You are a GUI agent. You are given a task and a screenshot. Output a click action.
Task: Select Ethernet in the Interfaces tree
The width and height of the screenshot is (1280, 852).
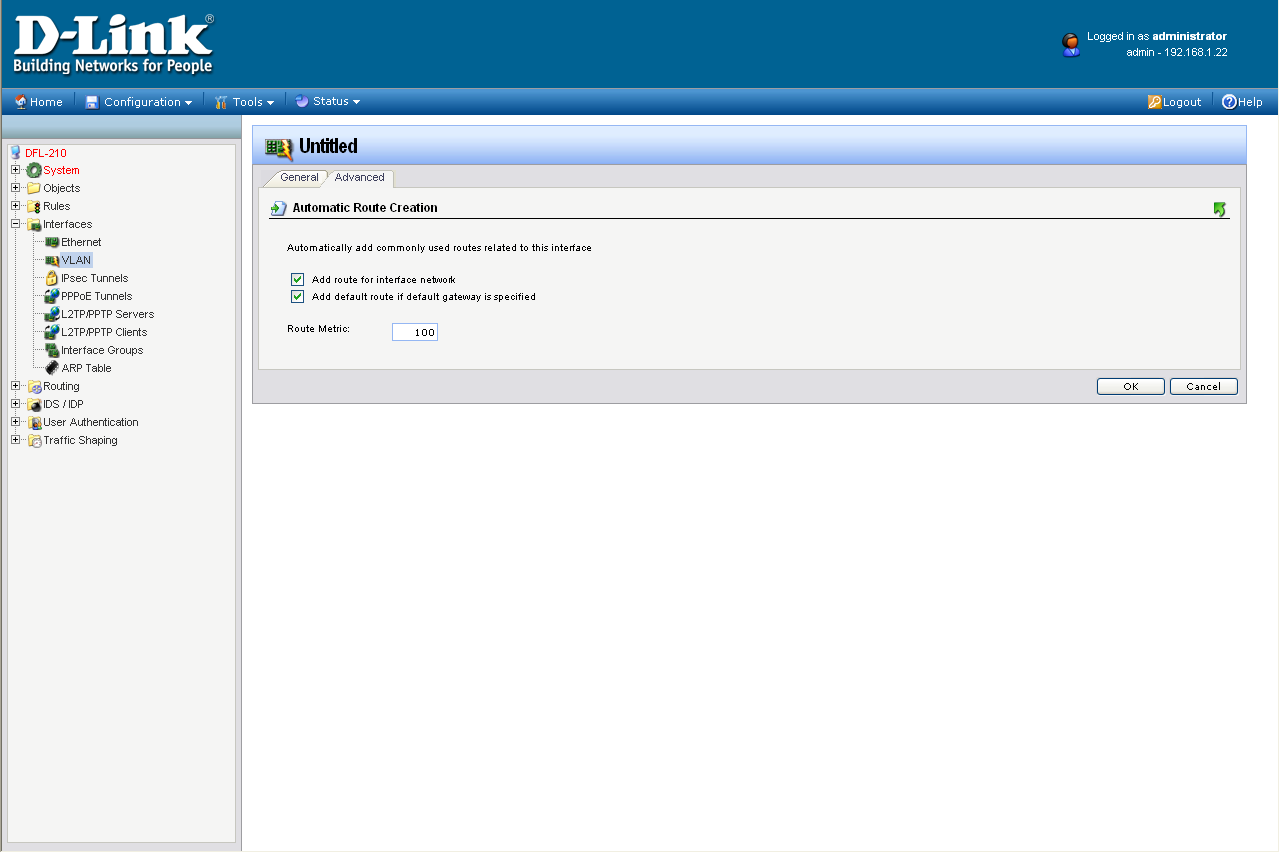(81, 242)
